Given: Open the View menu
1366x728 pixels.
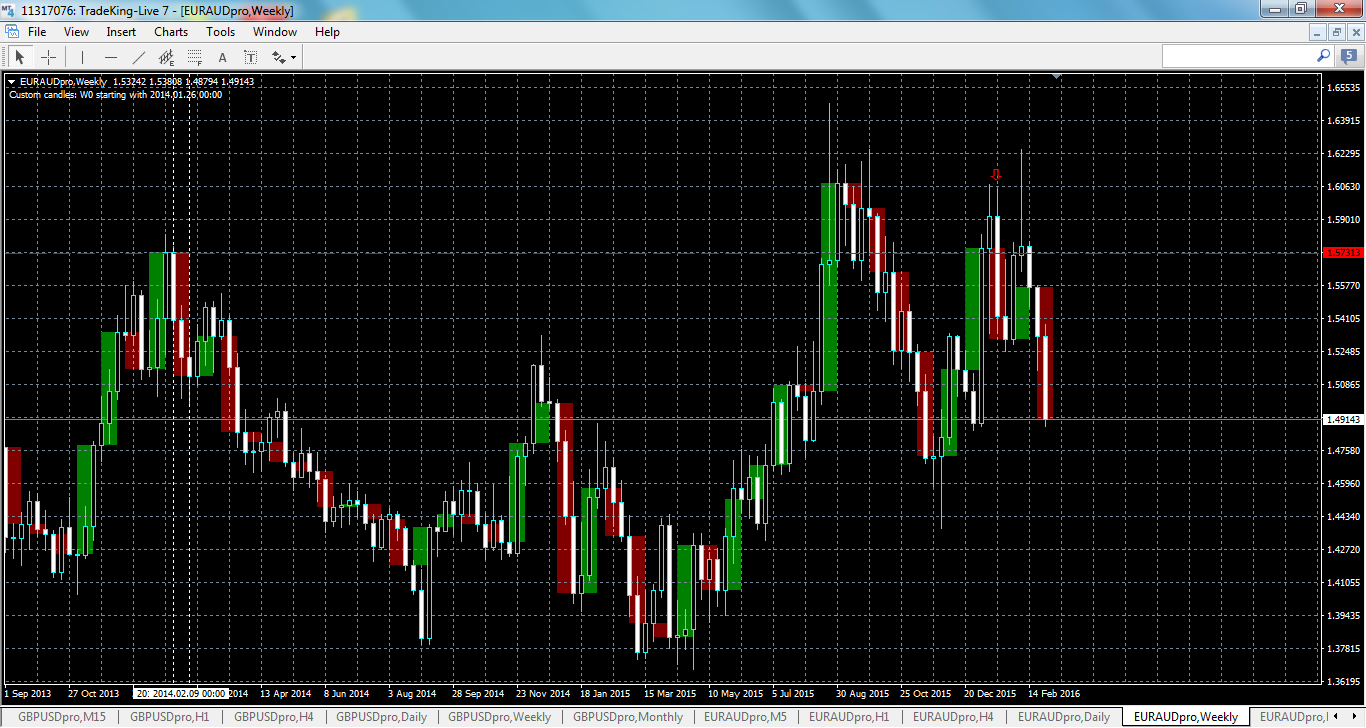Looking at the screenshot, I should click(x=76, y=32).
